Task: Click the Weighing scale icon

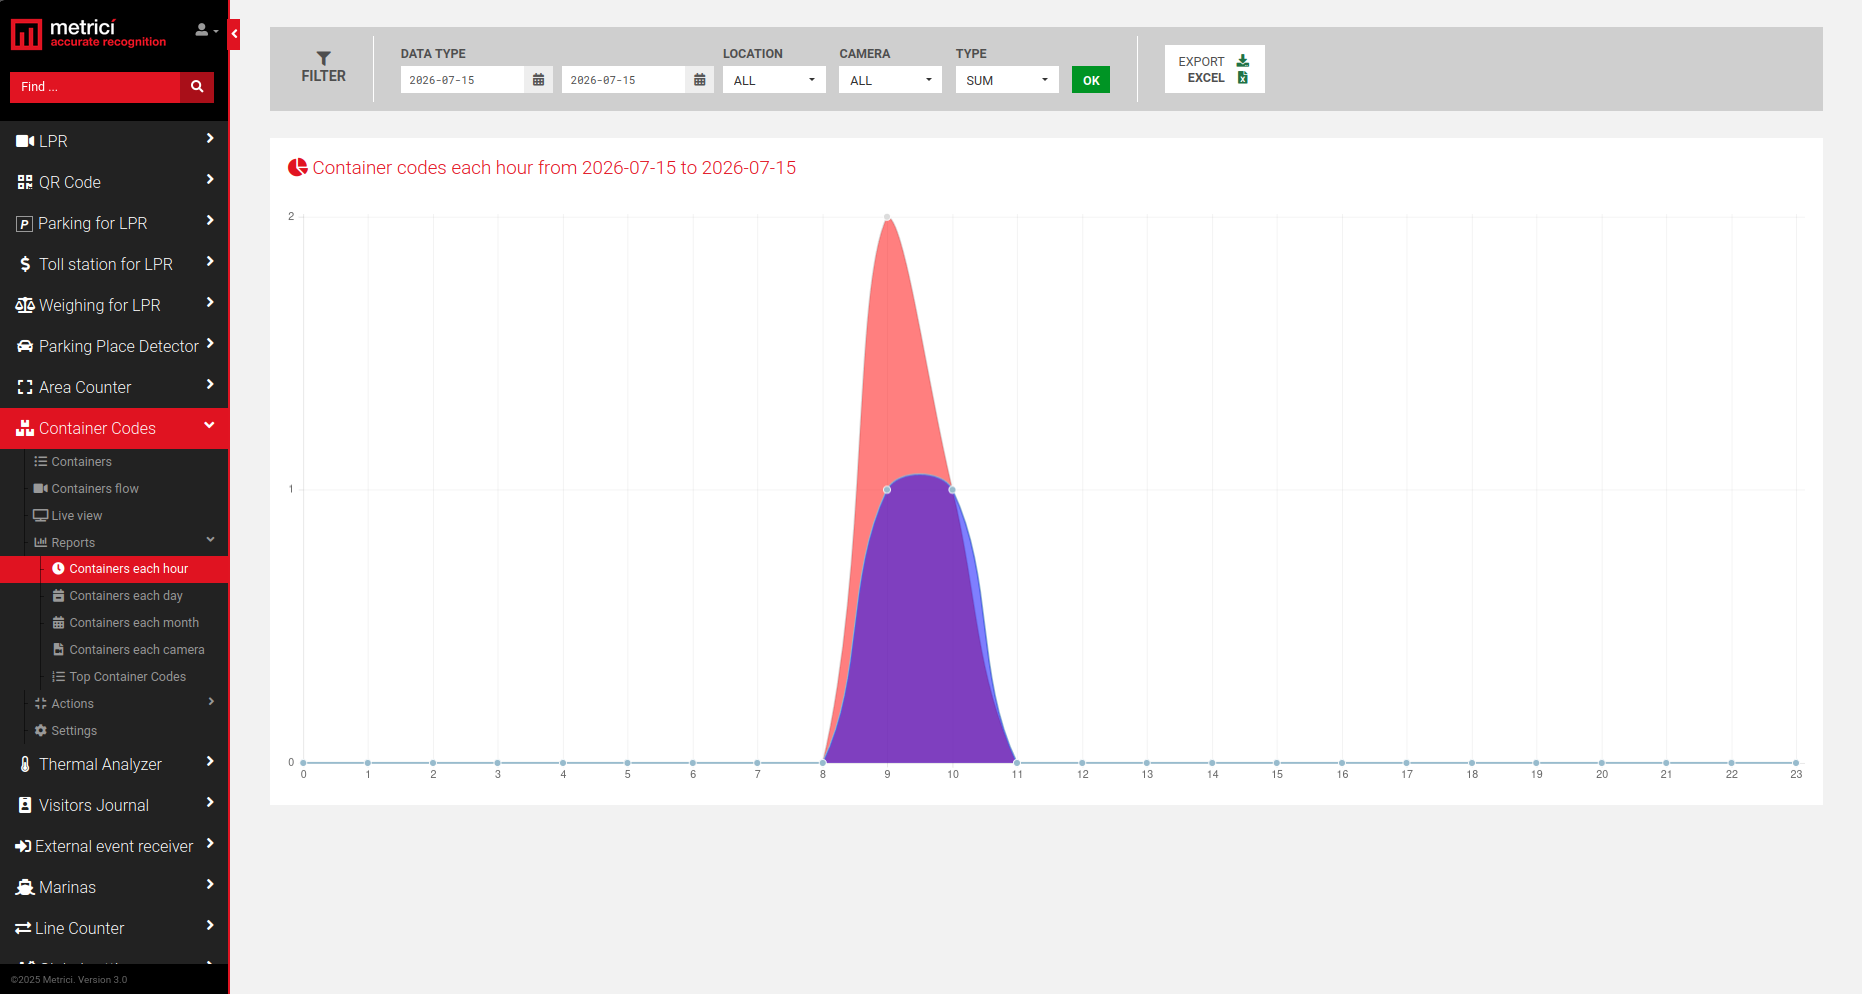Action: click(25, 305)
